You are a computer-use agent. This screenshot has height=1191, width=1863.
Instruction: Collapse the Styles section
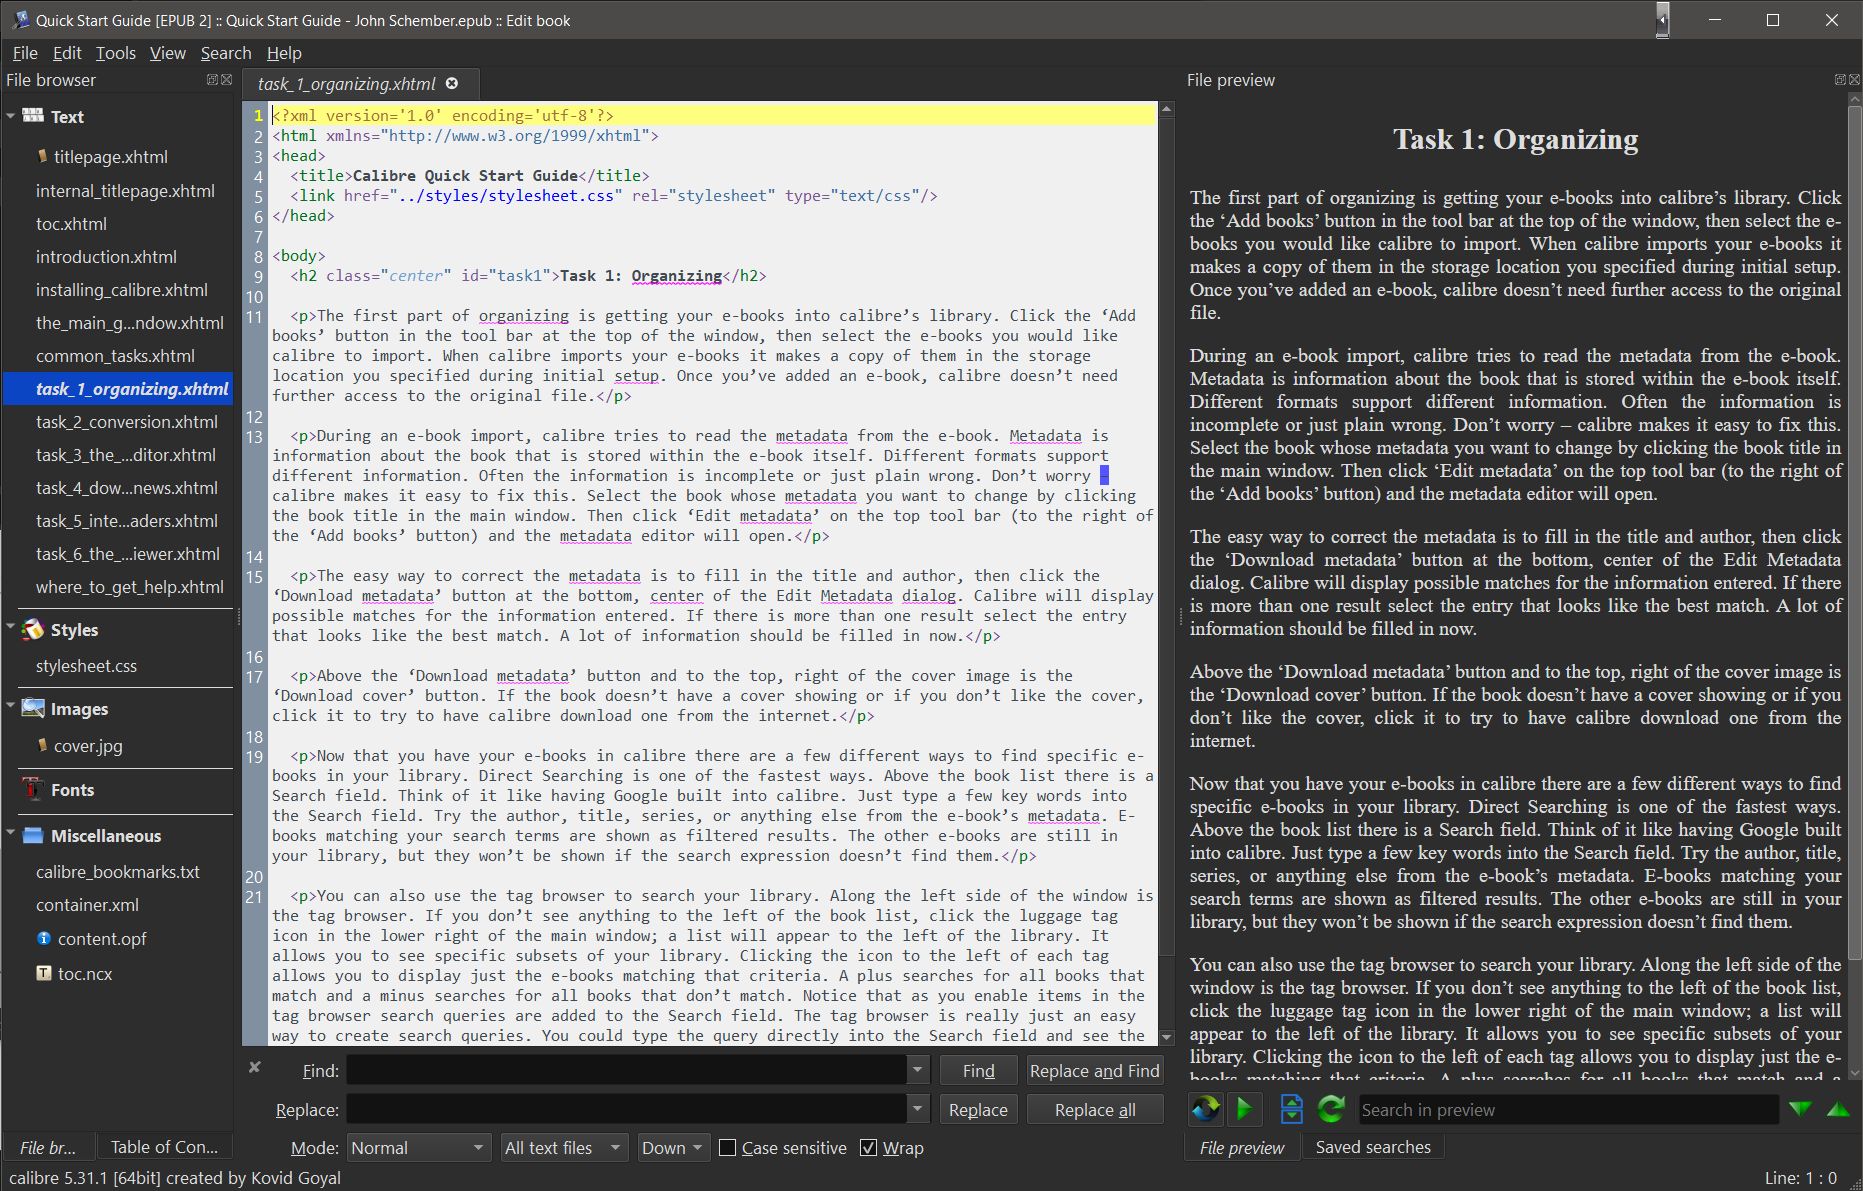click(x=10, y=628)
